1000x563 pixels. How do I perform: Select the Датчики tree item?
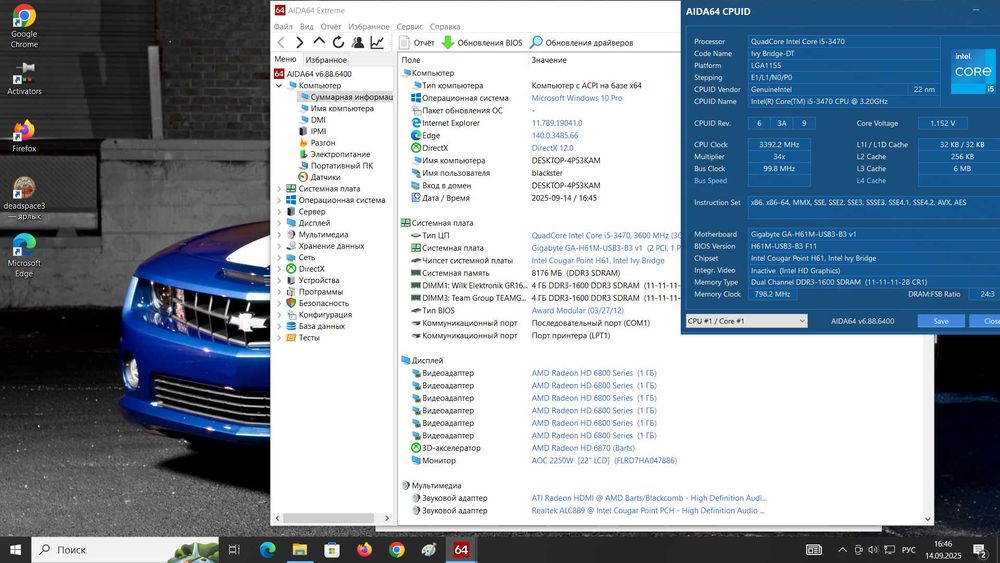[320, 177]
